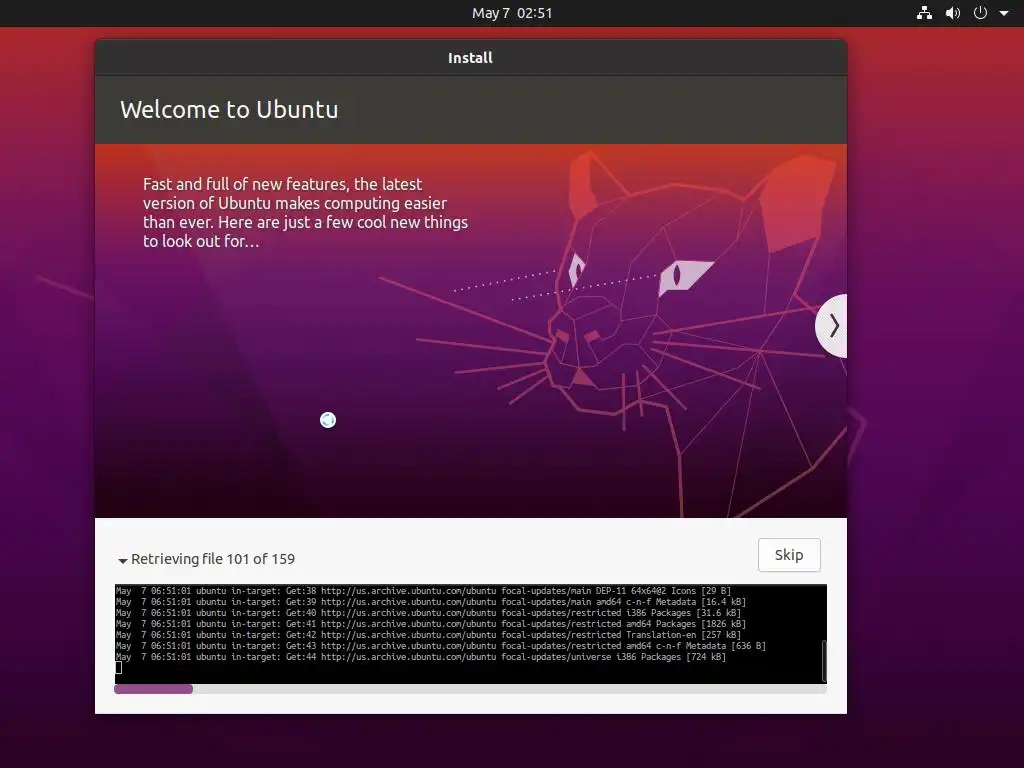
Task: Click the 'Retrieving file 101 of 159' label
Action: (213, 559)
